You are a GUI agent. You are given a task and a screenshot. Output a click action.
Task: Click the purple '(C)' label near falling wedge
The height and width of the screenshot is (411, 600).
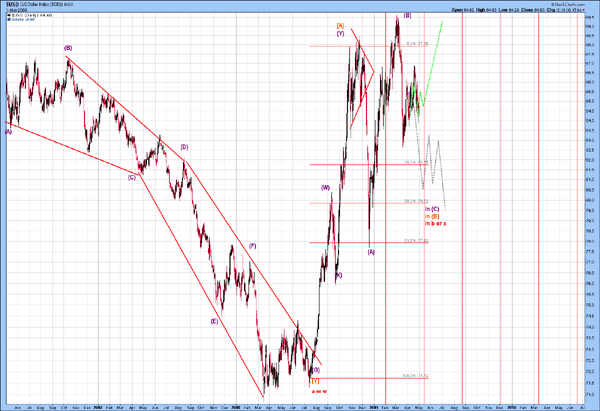click(x=132, y=178)
